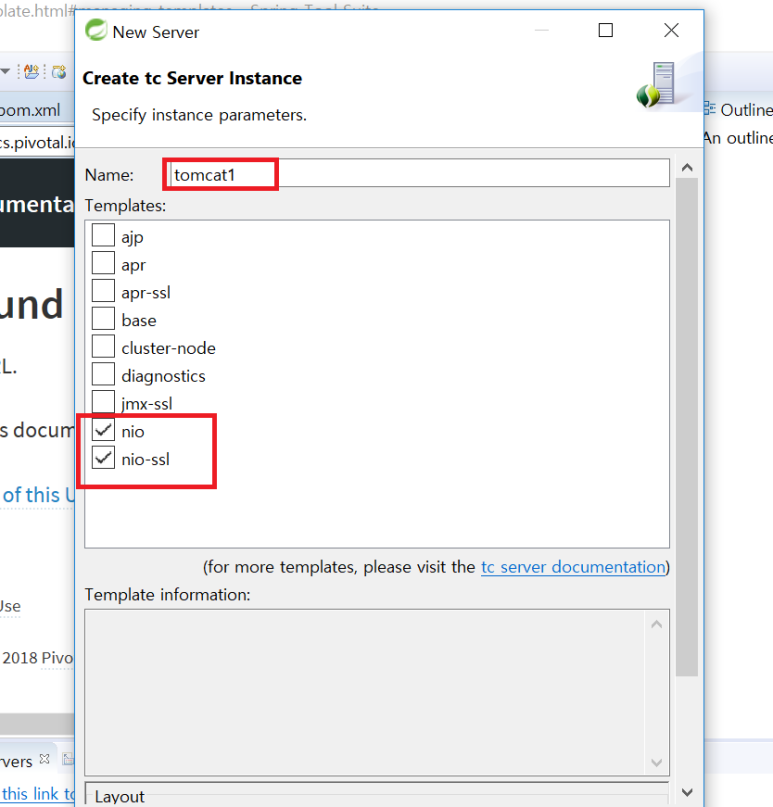
Task: Click the cluster-node template label
Action: 168,348
